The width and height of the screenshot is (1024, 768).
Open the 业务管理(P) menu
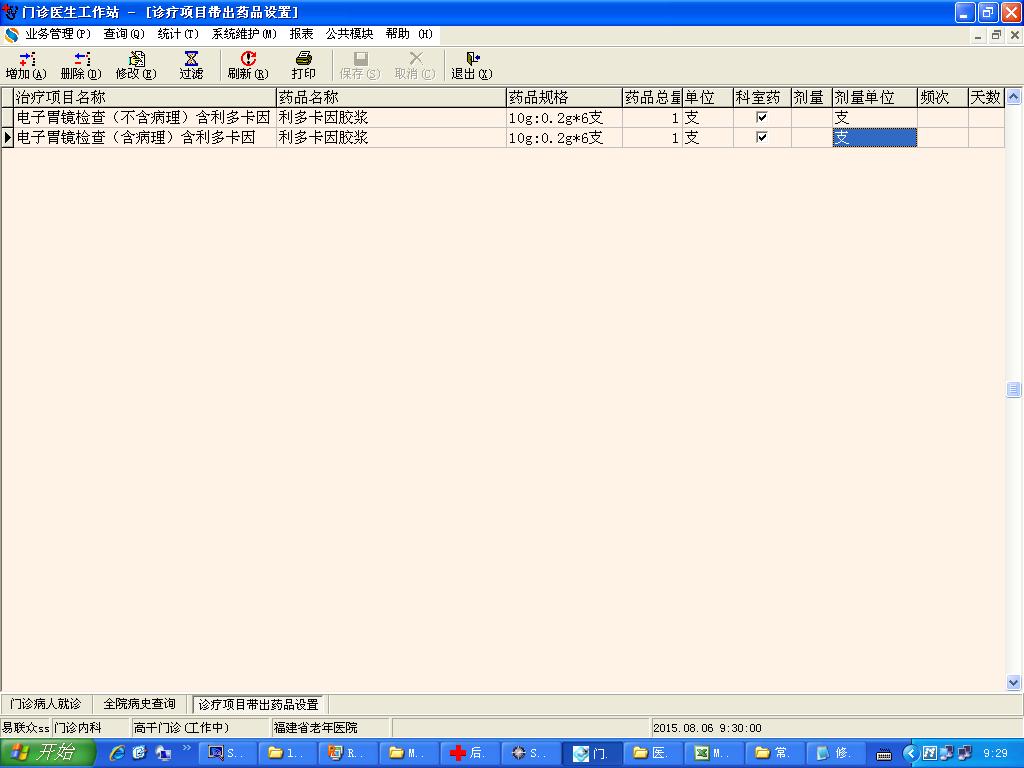(x=57, y=34)
